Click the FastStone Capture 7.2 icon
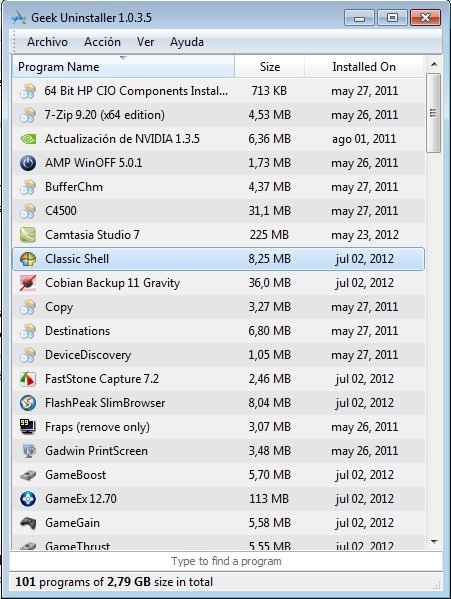Image resolution: width=451 pixels, height=599 pixels. [28, 379]
